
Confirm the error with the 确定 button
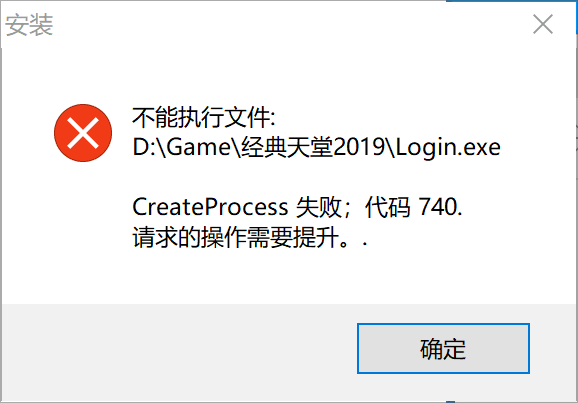pos(443,348)
